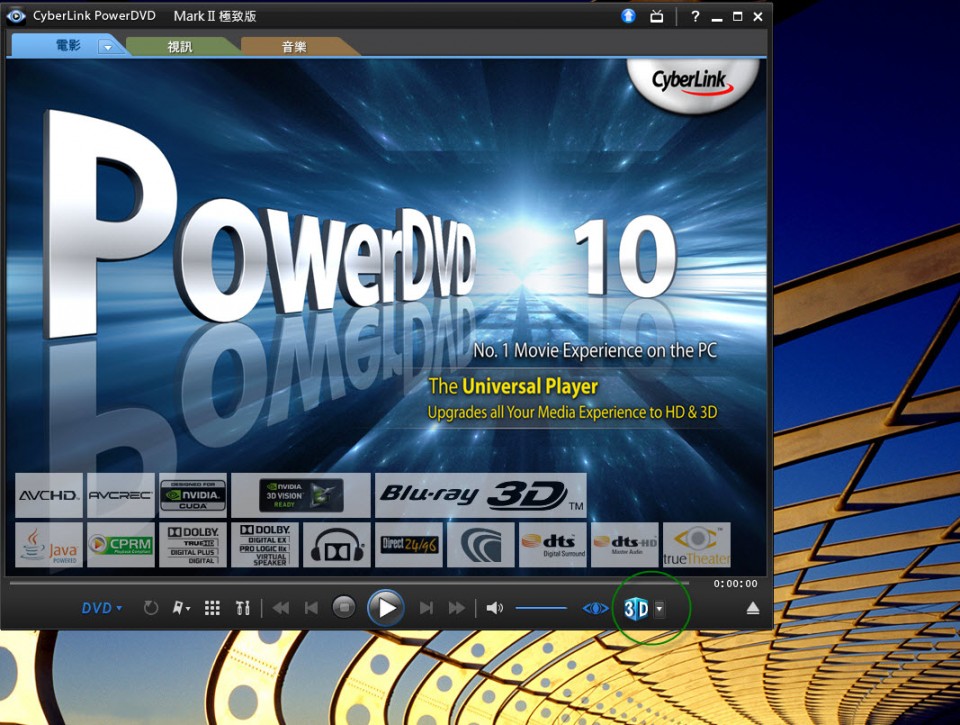Click the 'The Universal Player' text

click(513, 386)
